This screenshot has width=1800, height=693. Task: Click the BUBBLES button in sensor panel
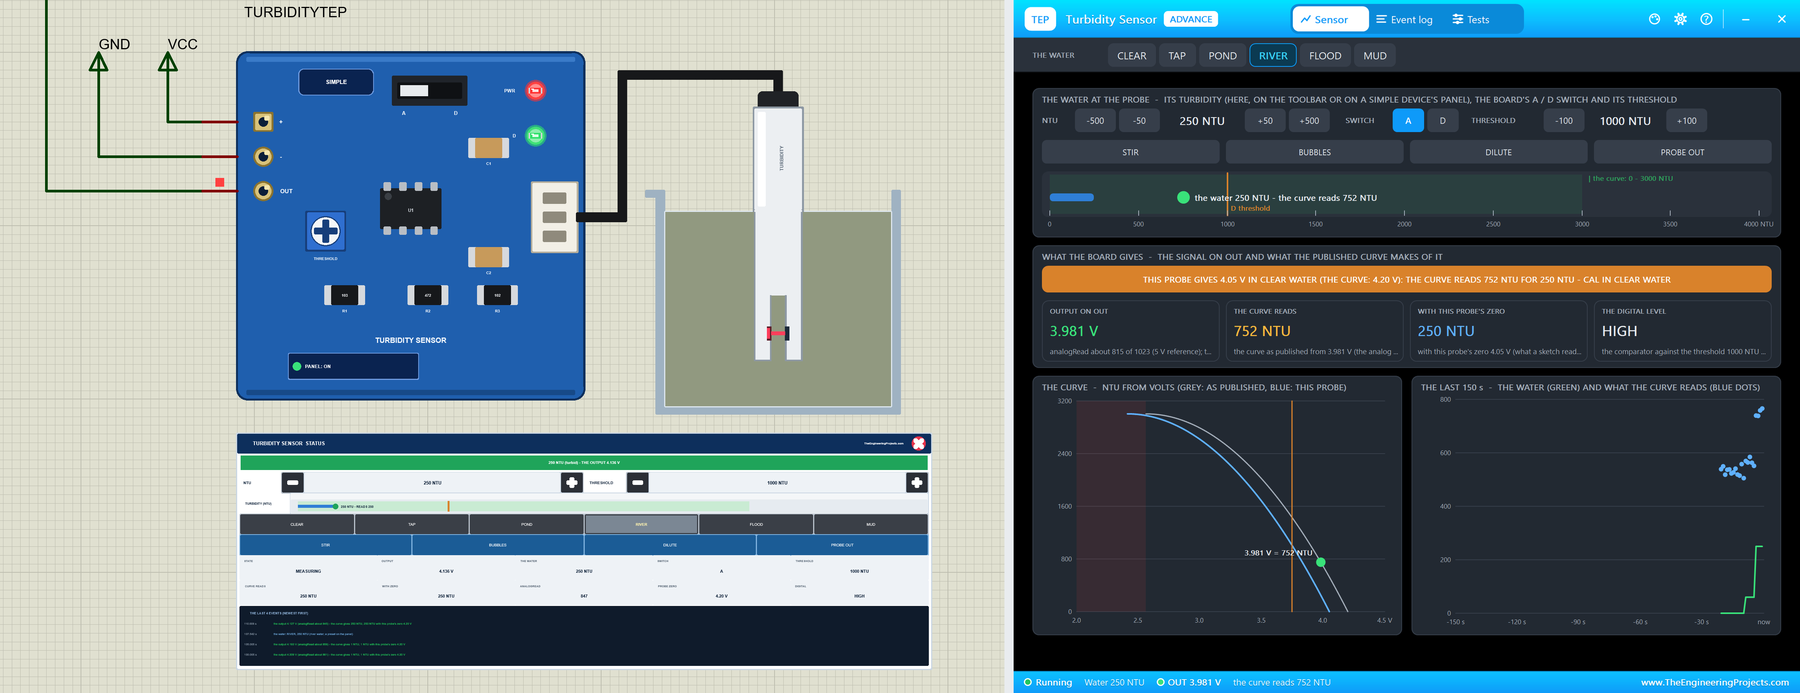[1314, 152]
